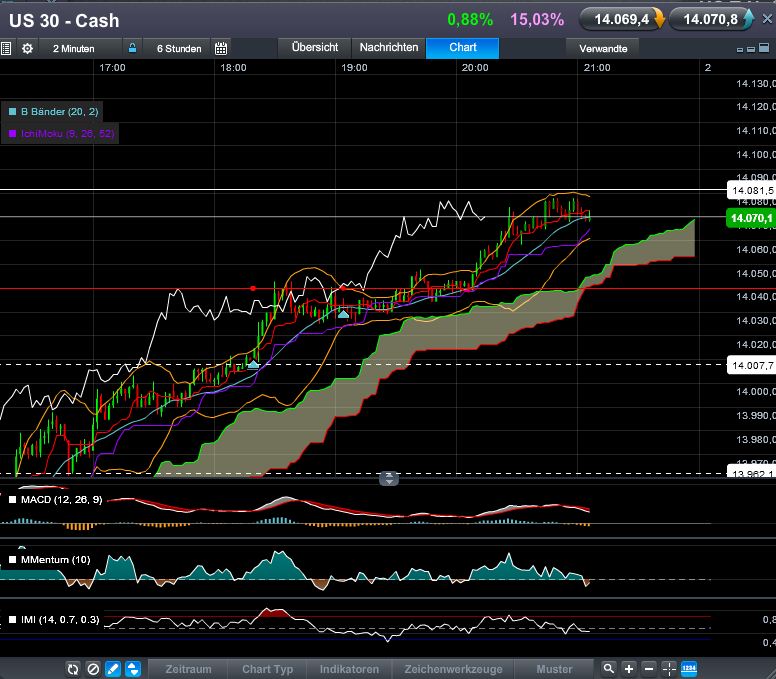Screen dimensions: 776x679
Task: Click the up-down arrows scaling icon
Action: pyautogui.click(x=133, y=669)
